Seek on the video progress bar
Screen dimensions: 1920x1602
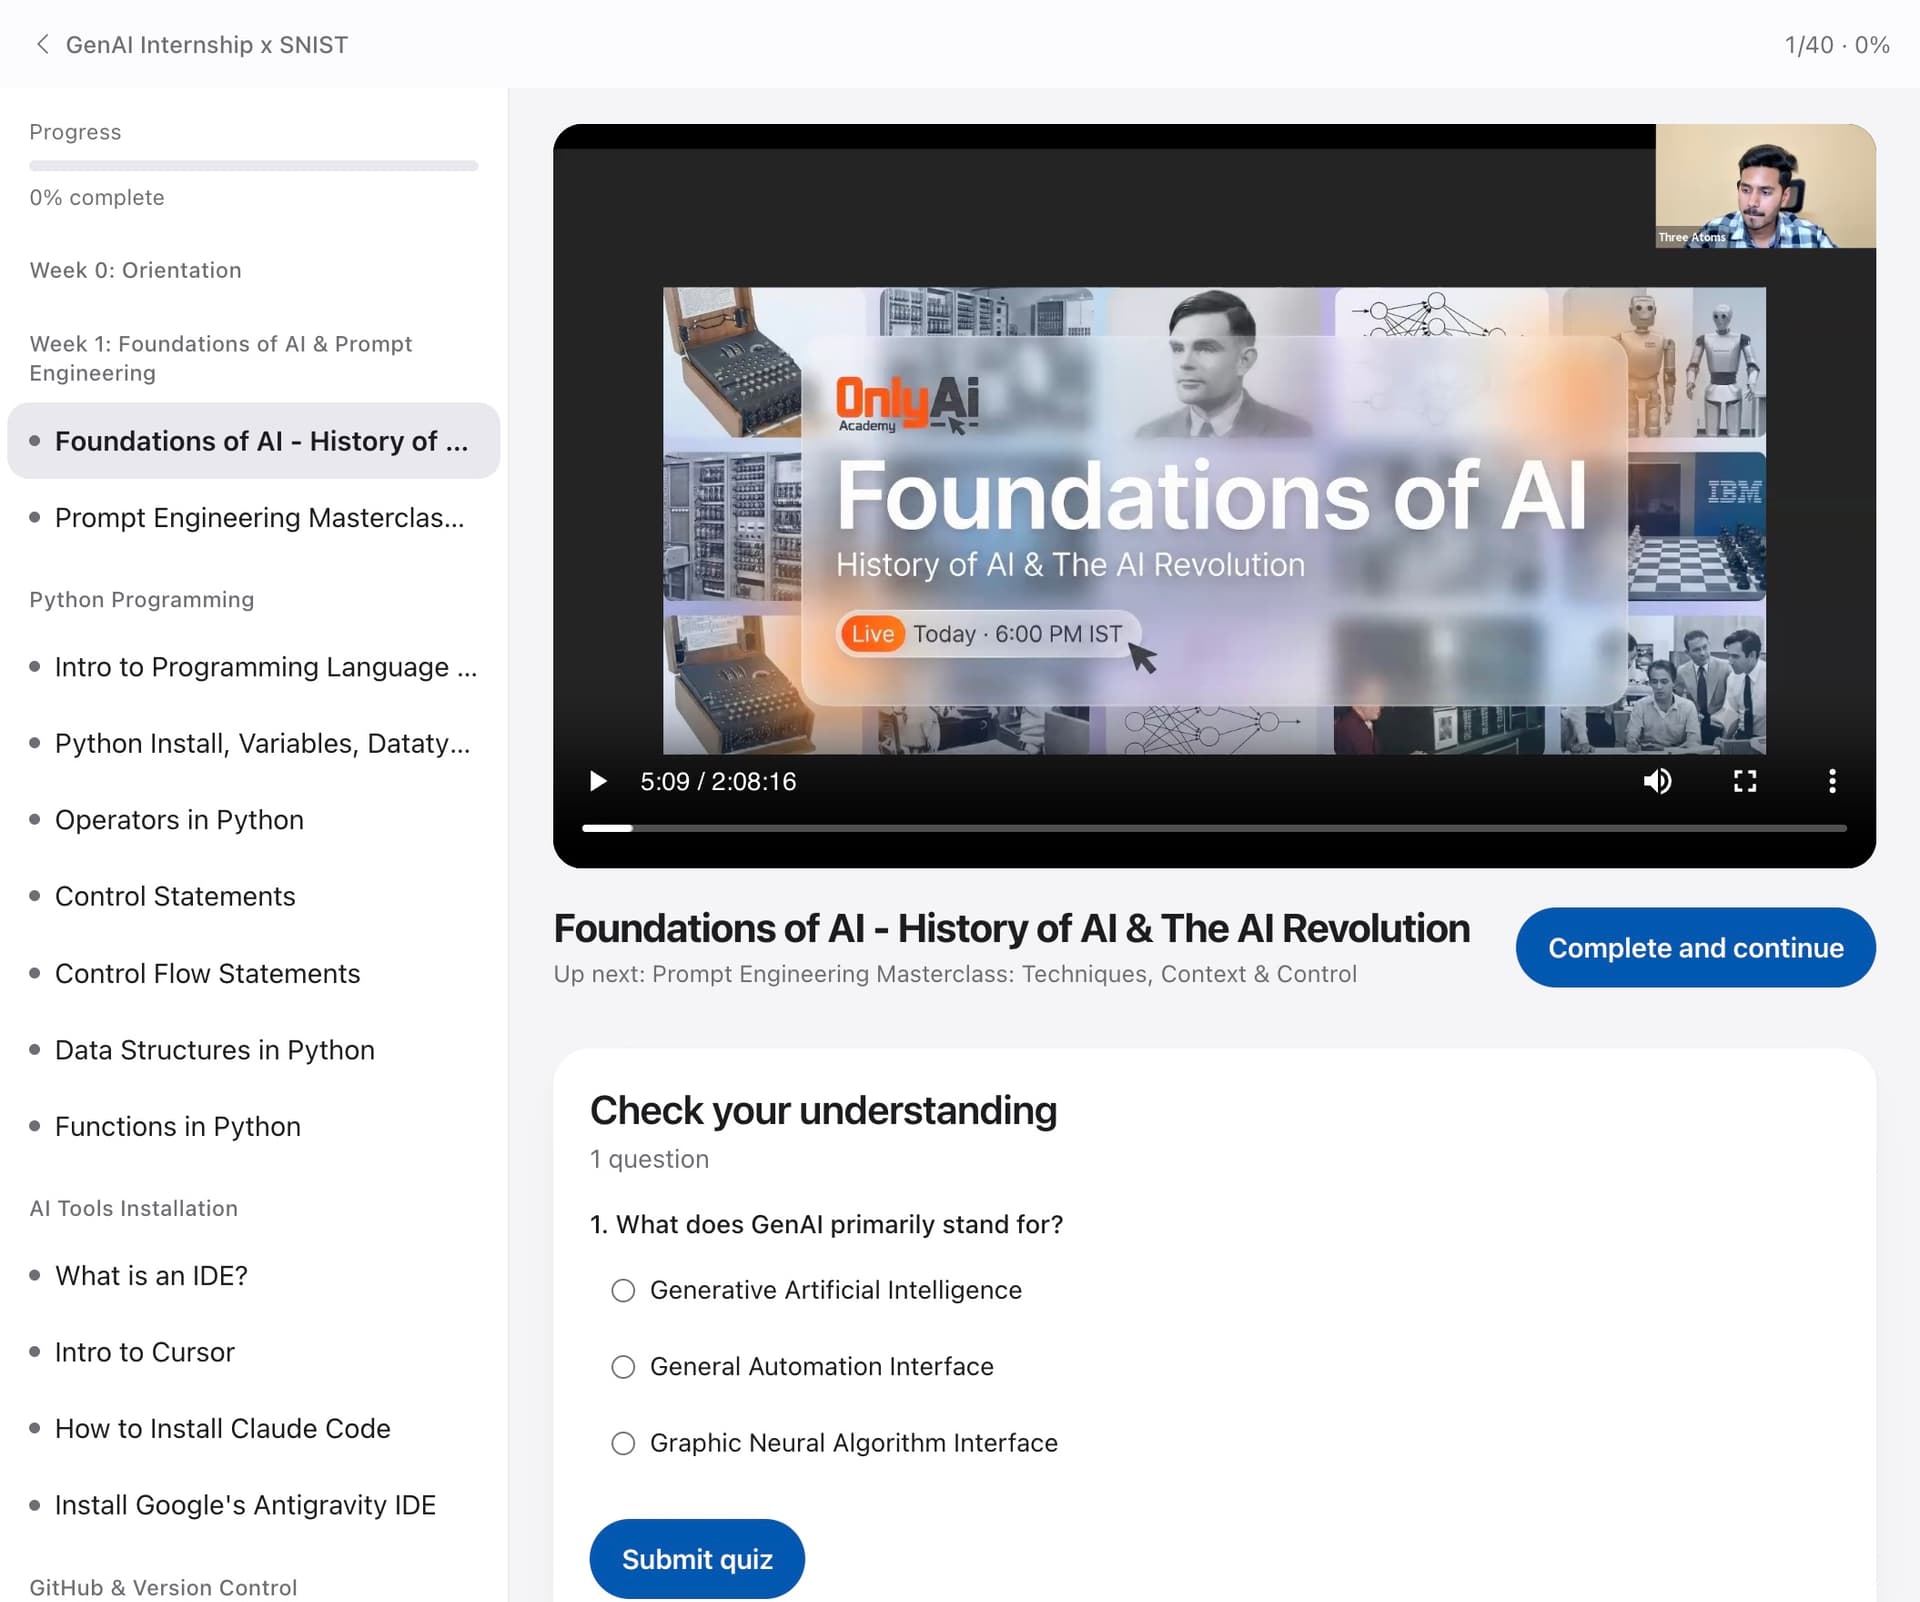tap(1214, 828)
